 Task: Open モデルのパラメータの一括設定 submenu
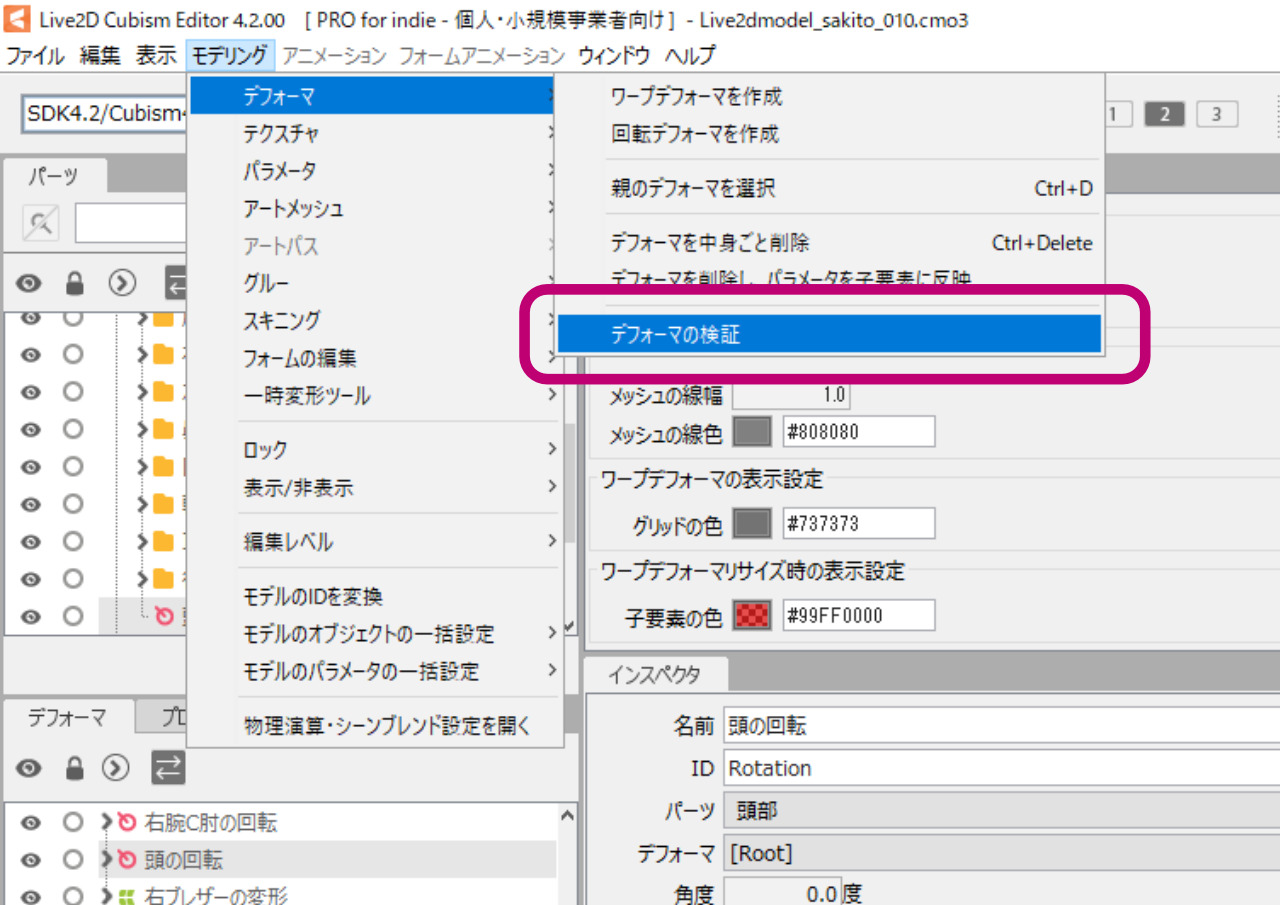pos(375,671)
